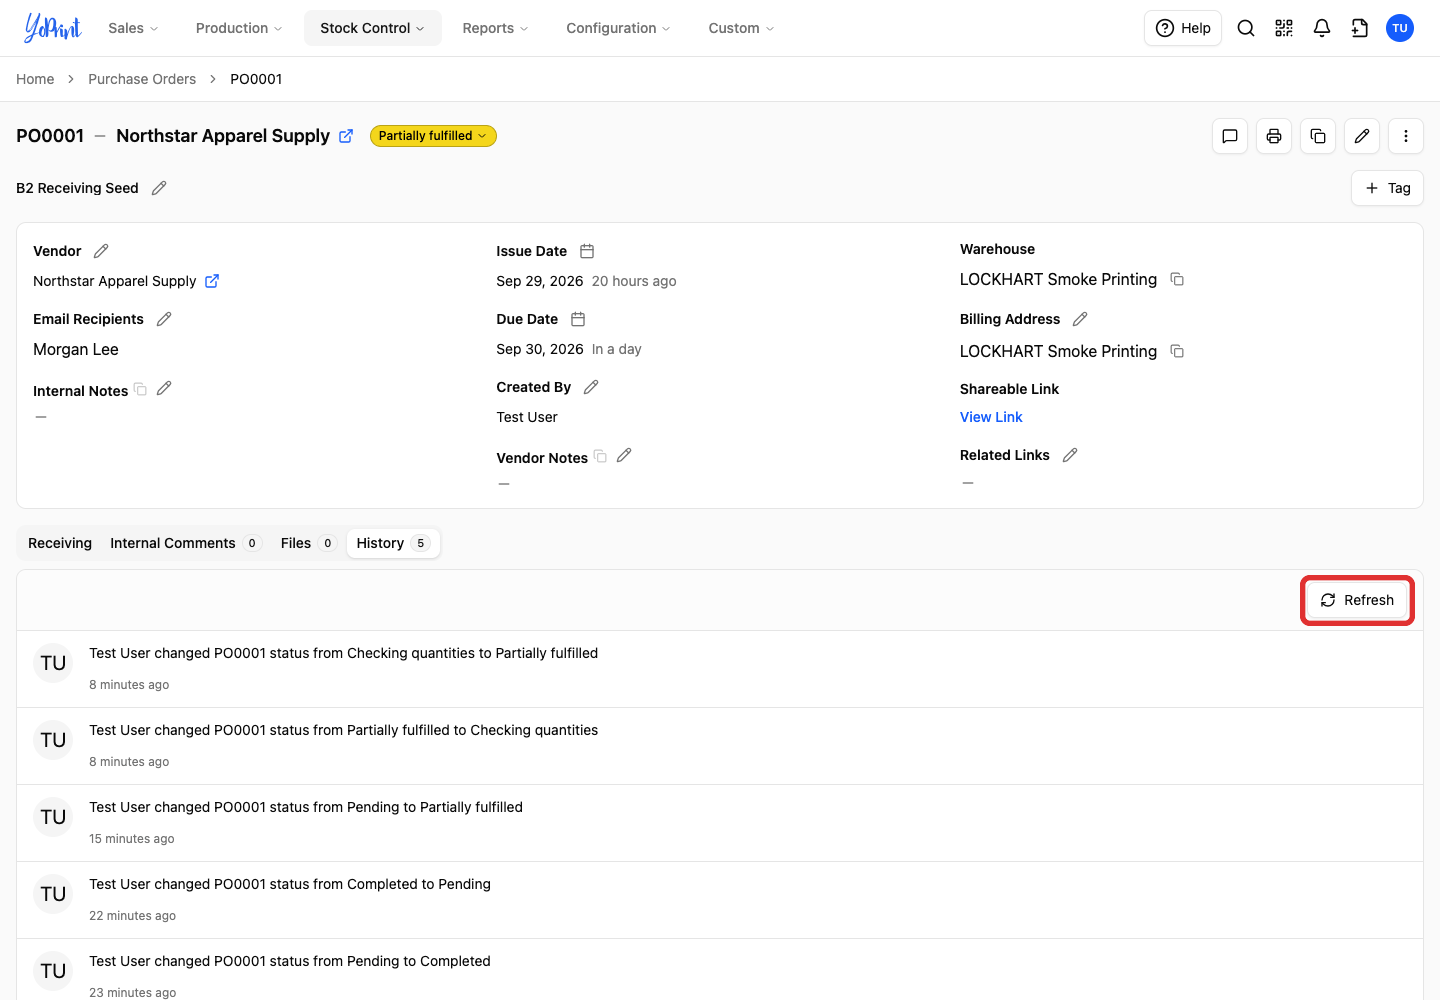Image resolution: width=1440 pixels, height=1000 pixels.
Task: Open vendor external link beside PO title
Action: [346, 136]
